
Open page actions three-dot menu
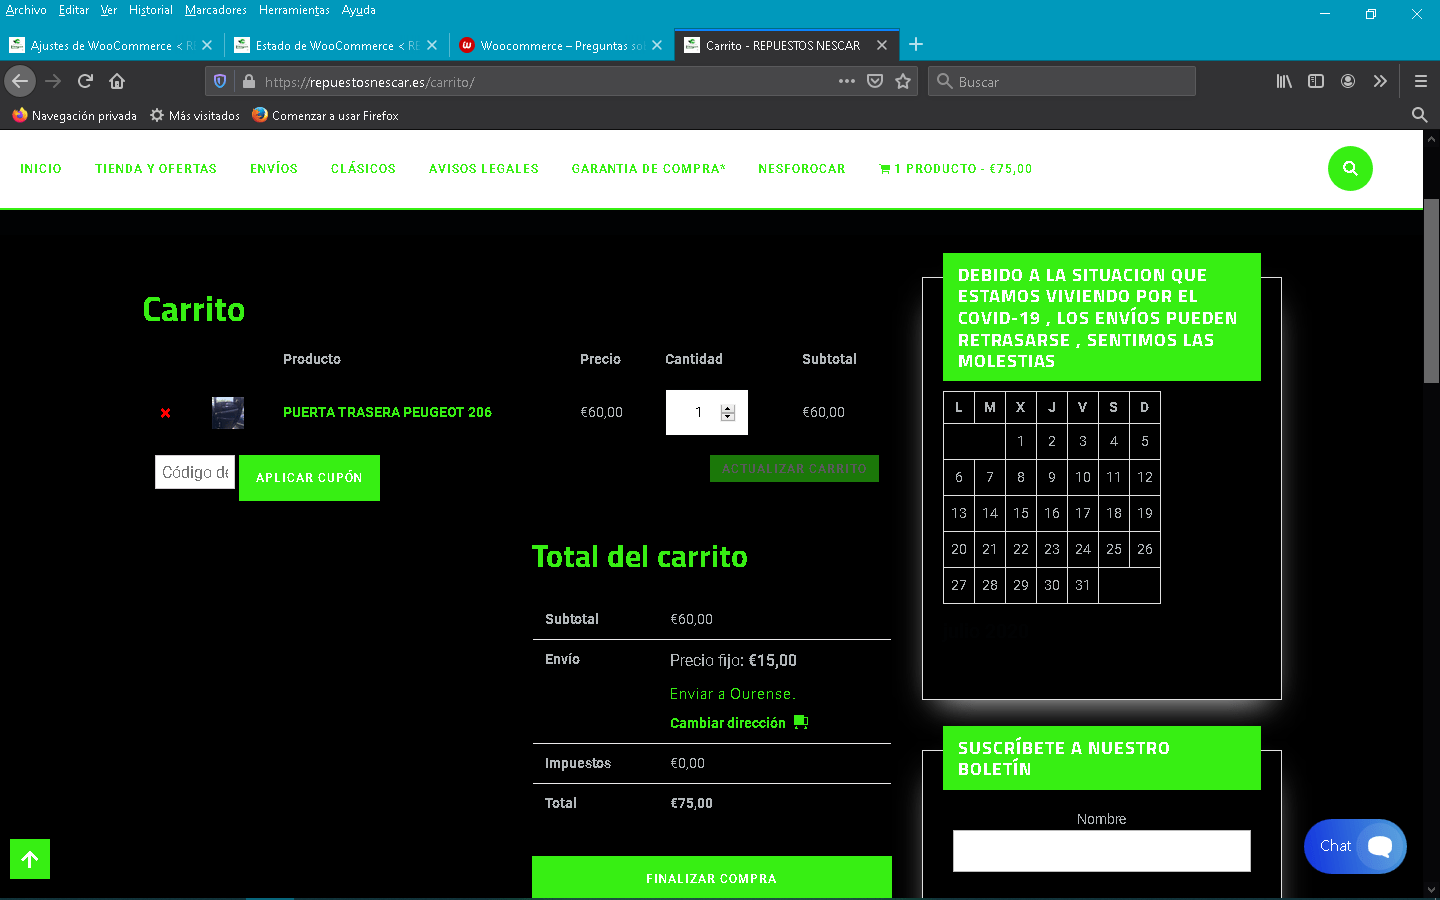coord(847,81)
